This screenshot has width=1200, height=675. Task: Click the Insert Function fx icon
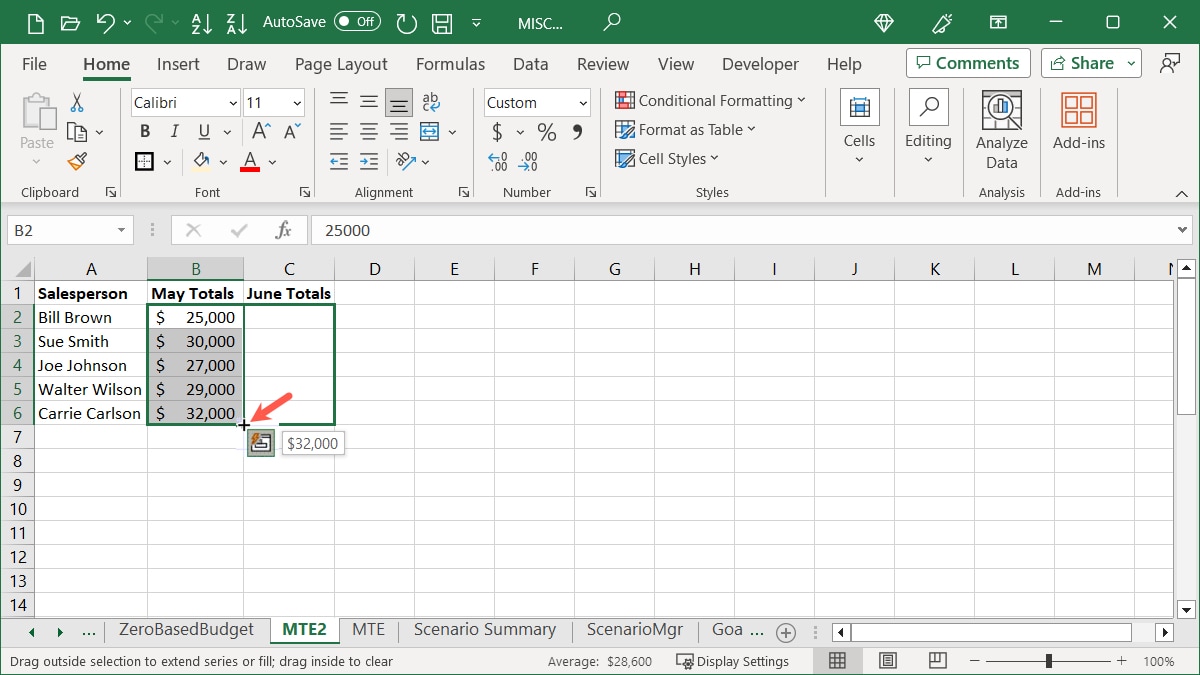[x=284, y=230]
